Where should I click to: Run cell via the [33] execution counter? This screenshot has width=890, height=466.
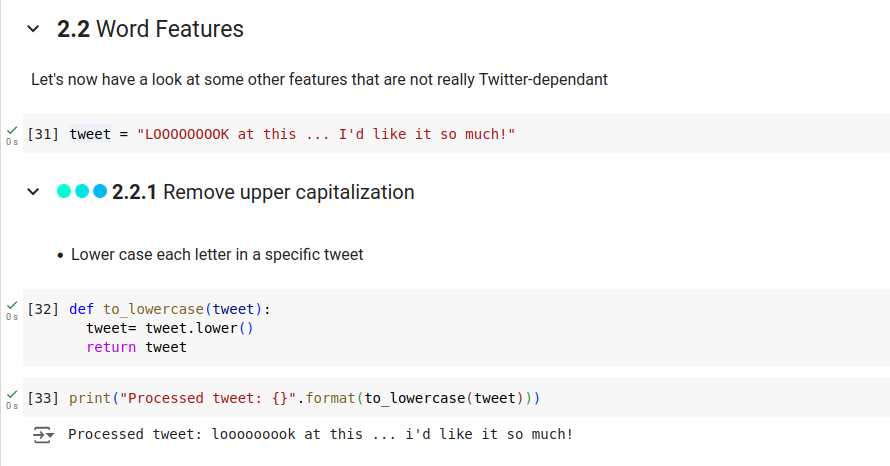pyautogui.click(x=44, y=398)
